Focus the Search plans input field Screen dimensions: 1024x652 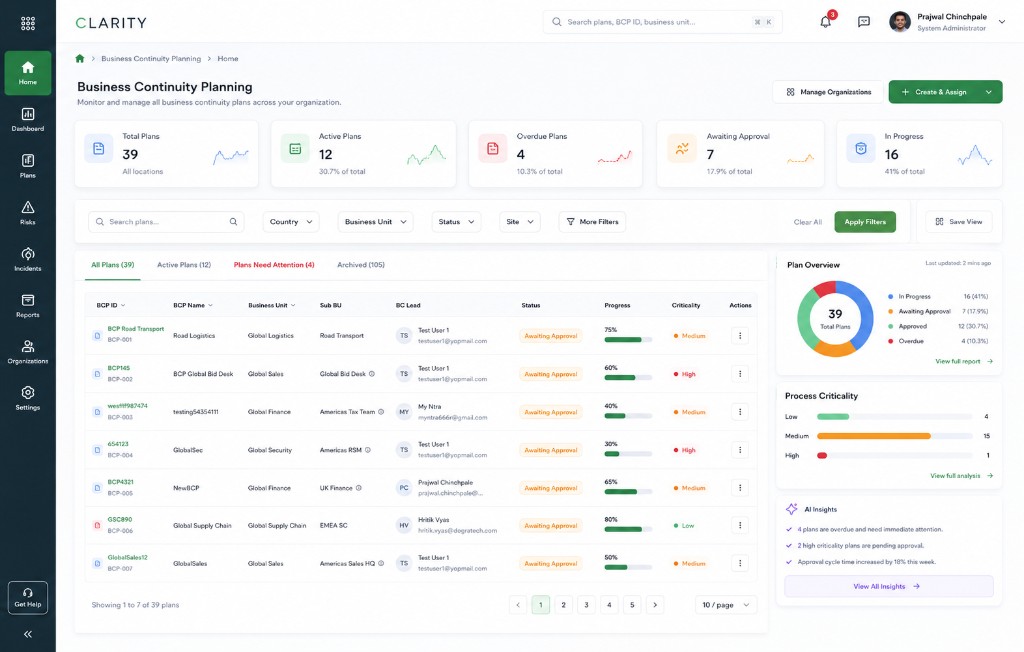click(x=166, y=221)
